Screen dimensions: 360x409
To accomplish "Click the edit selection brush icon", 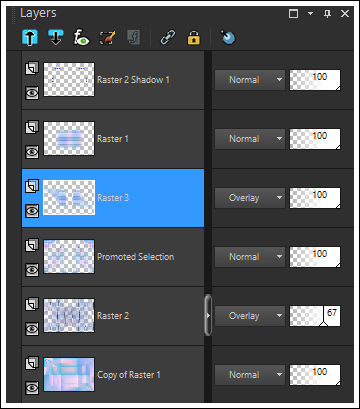I will 108,37.
